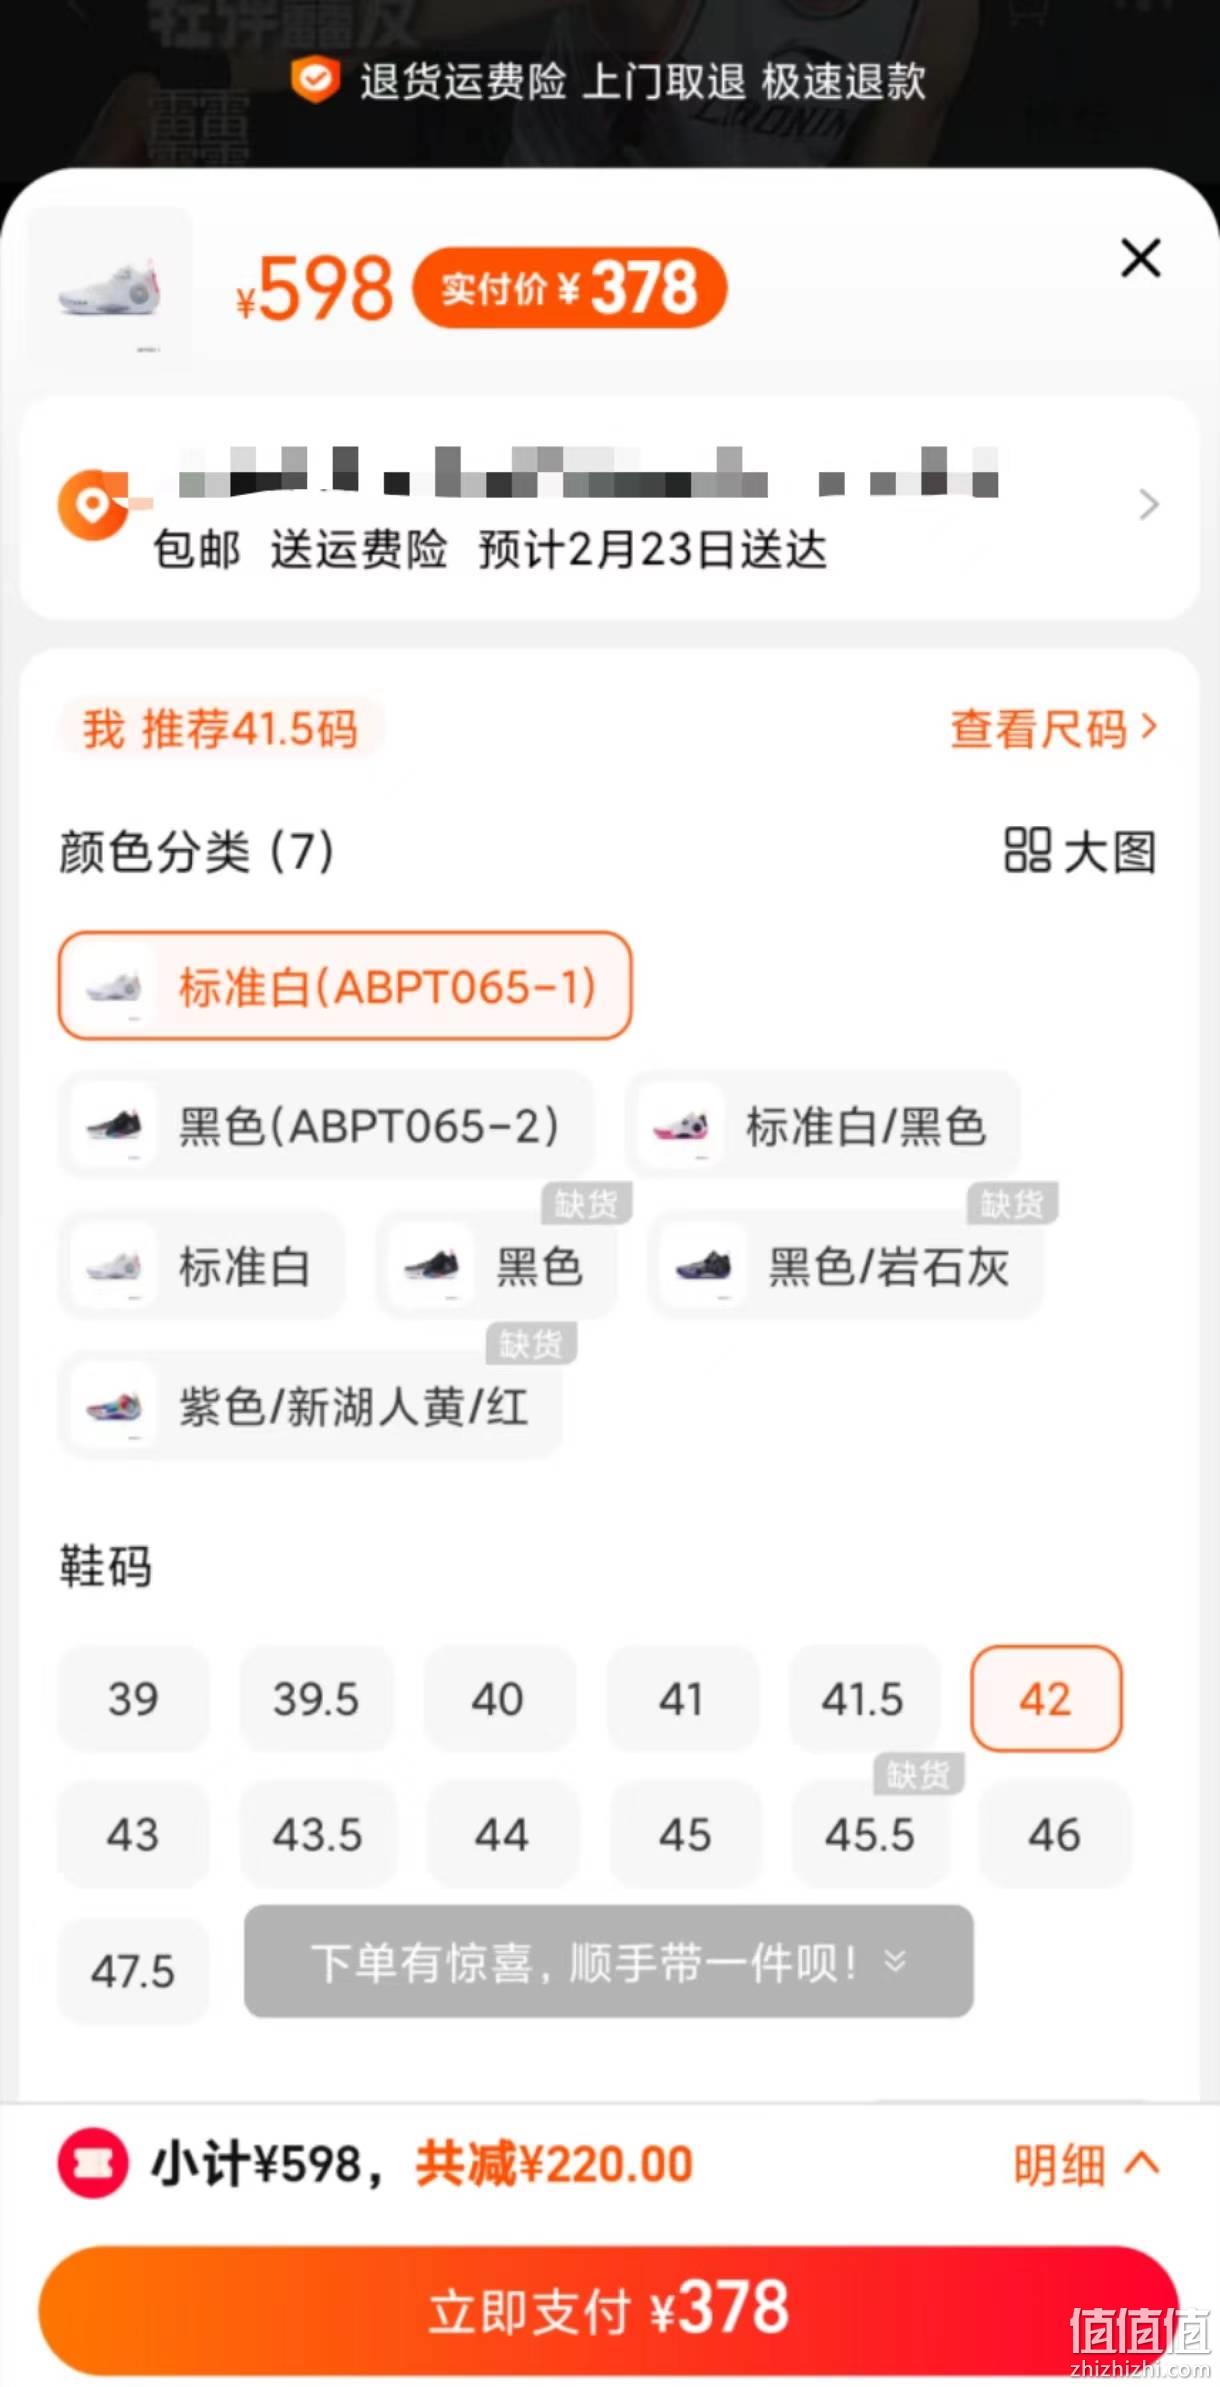The width and height of the screenshot is (1220, 2387).
Task: Open the 查看尺码 size chart
Action: [1053, 728]
